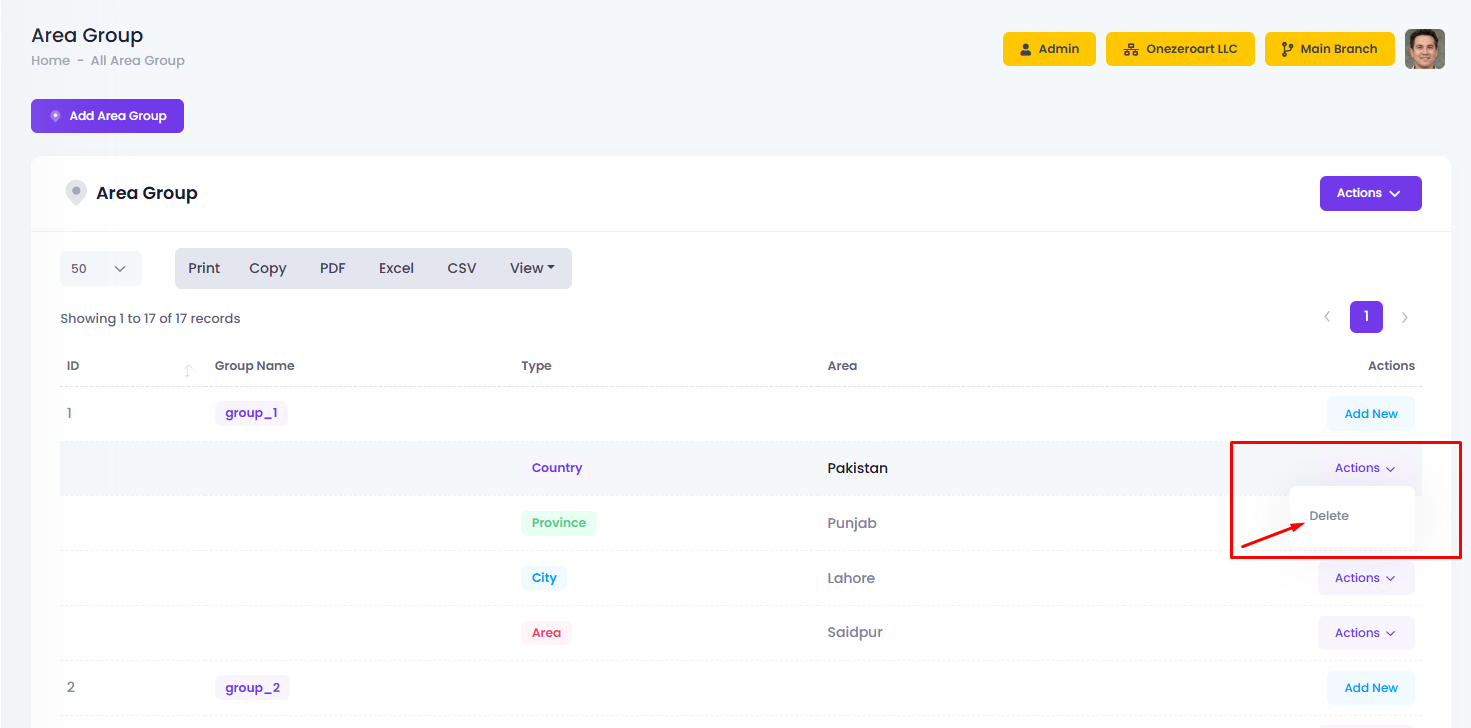Click the Admin user button
The width and height of the screenshot is (1471, 728).
pyautogui.click(x=1049, y=49)
